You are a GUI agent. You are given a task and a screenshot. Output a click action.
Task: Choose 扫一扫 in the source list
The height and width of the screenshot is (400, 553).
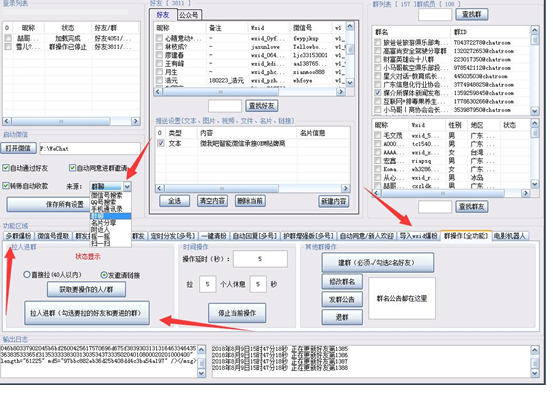point(100,243)
